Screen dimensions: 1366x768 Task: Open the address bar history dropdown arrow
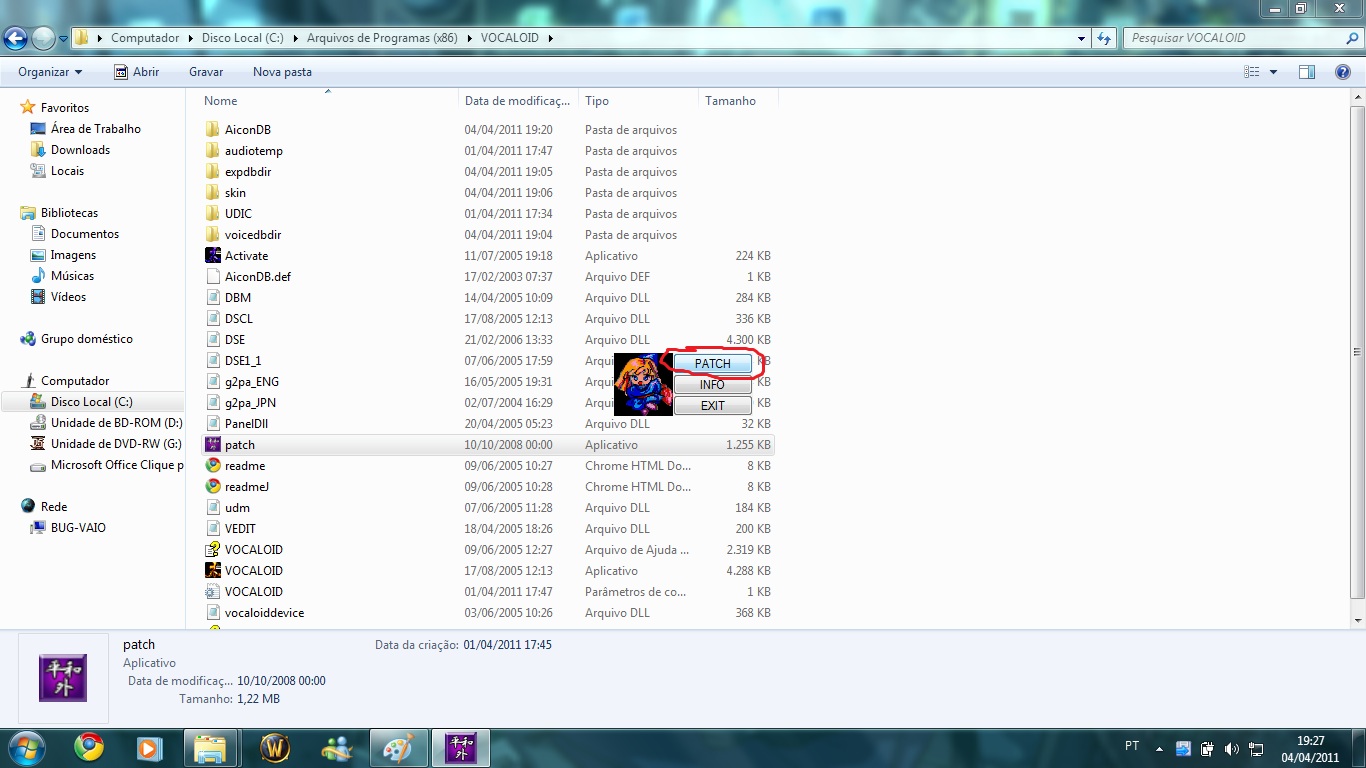(x=1082, y=38)
